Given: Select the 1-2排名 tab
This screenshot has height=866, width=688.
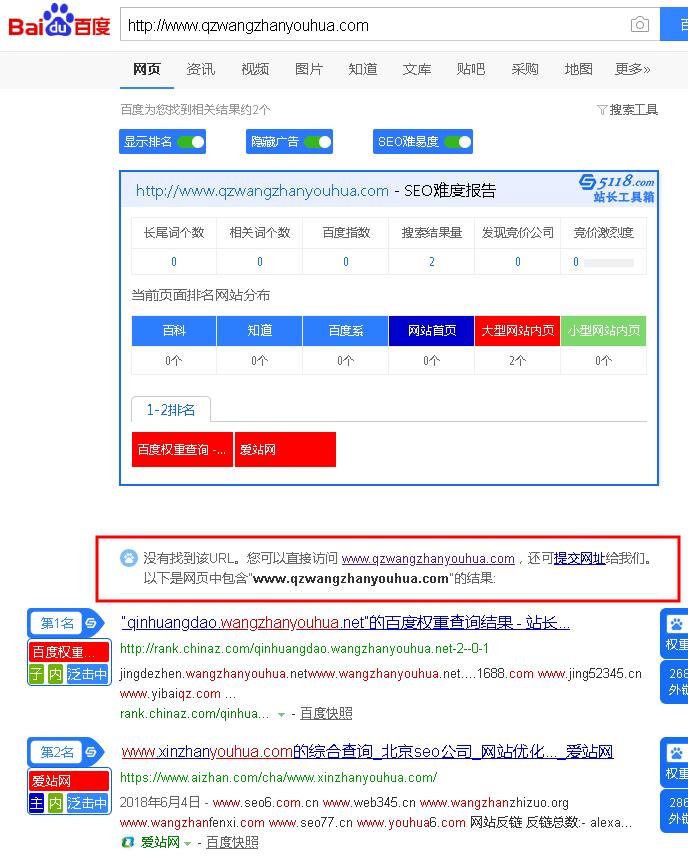Looking at the screenshot, I should [171, 410].
